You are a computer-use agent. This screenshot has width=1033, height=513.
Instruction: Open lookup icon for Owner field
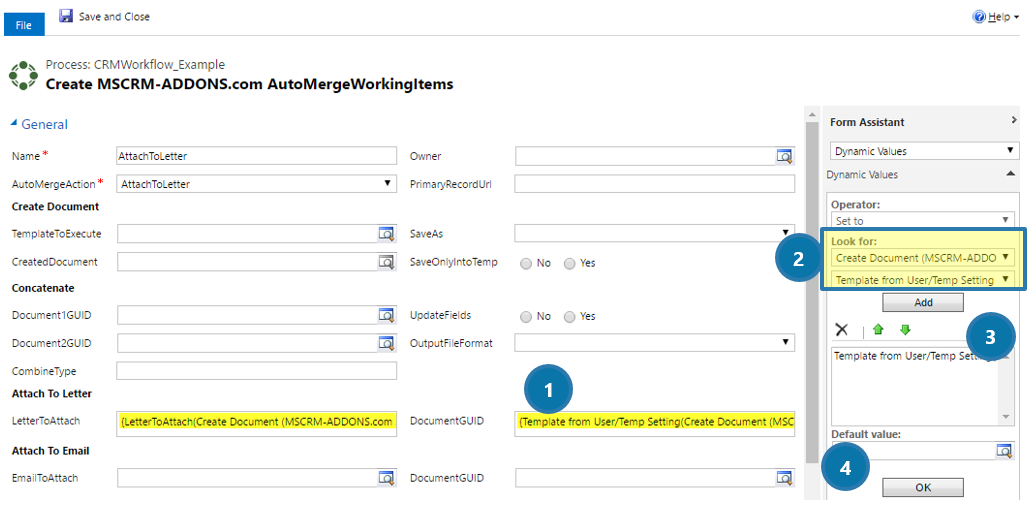pyautogui.click(x=785, y=156)
